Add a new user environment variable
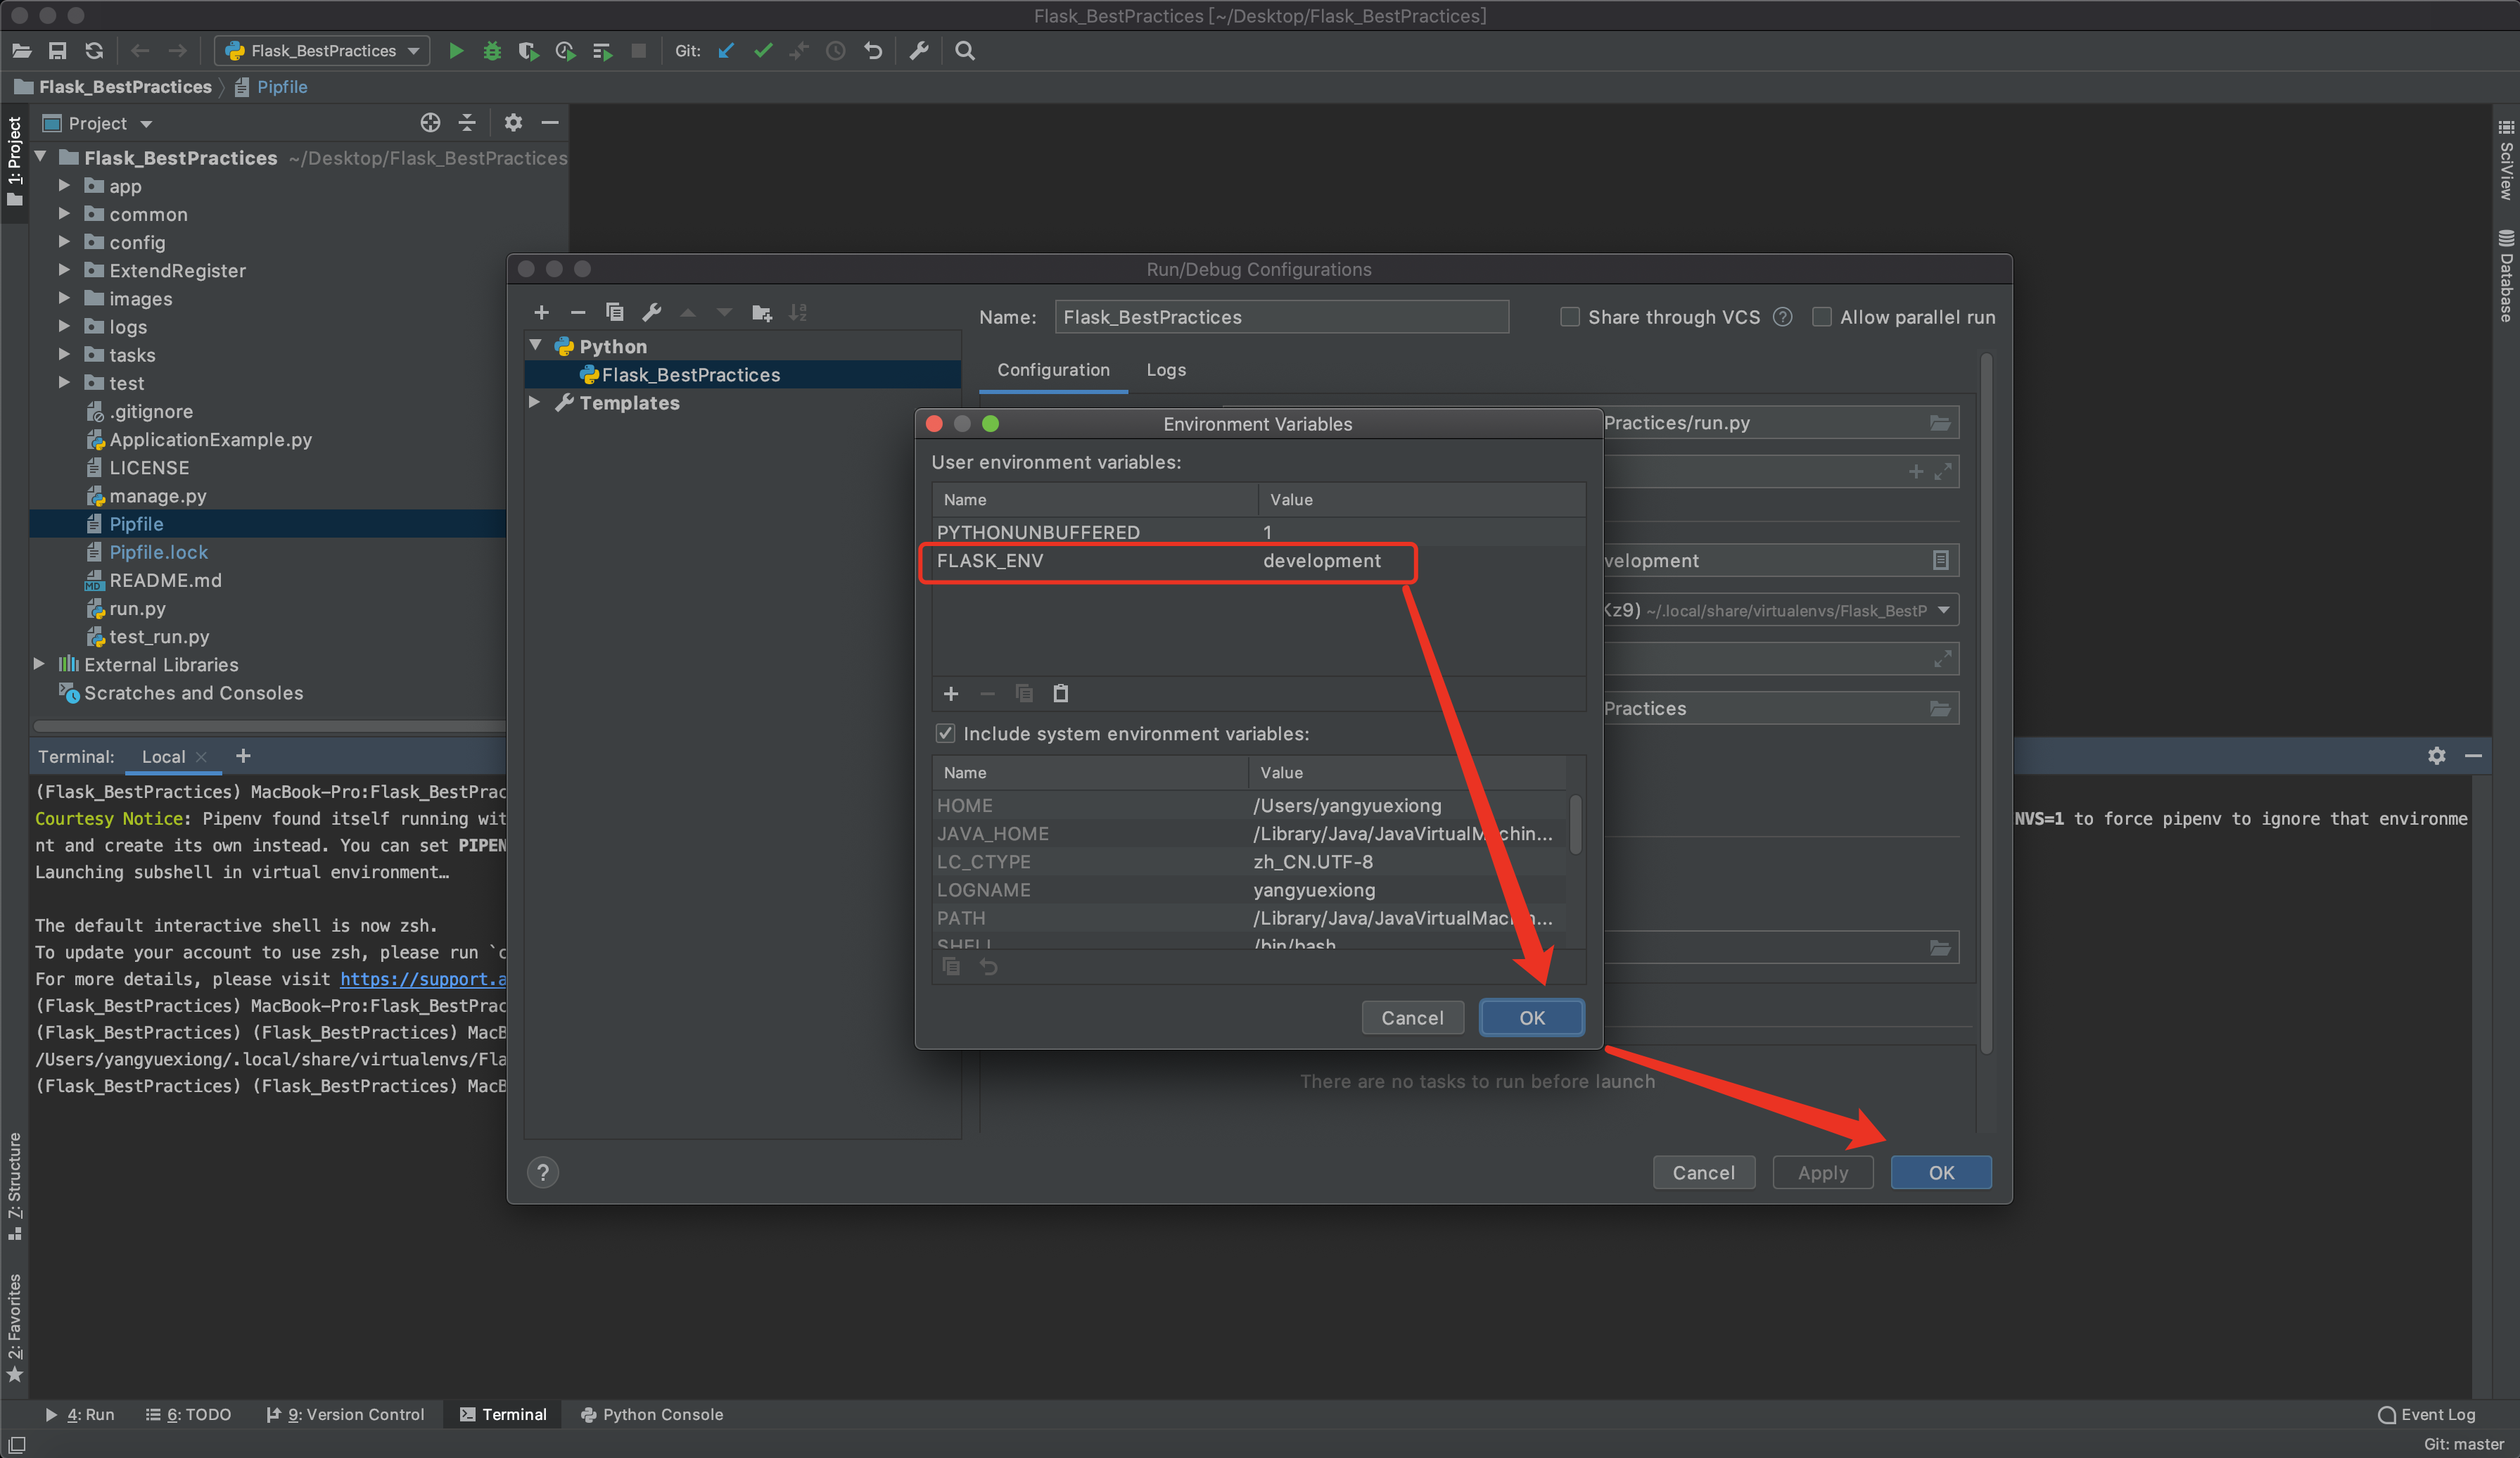2520x1458 pixels. 951,693
